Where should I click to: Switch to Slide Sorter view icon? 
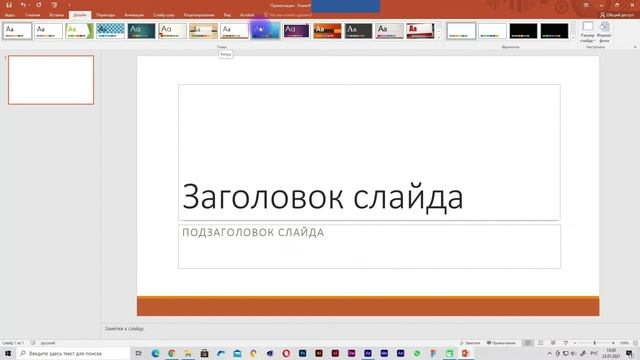(x=540, y=343)
